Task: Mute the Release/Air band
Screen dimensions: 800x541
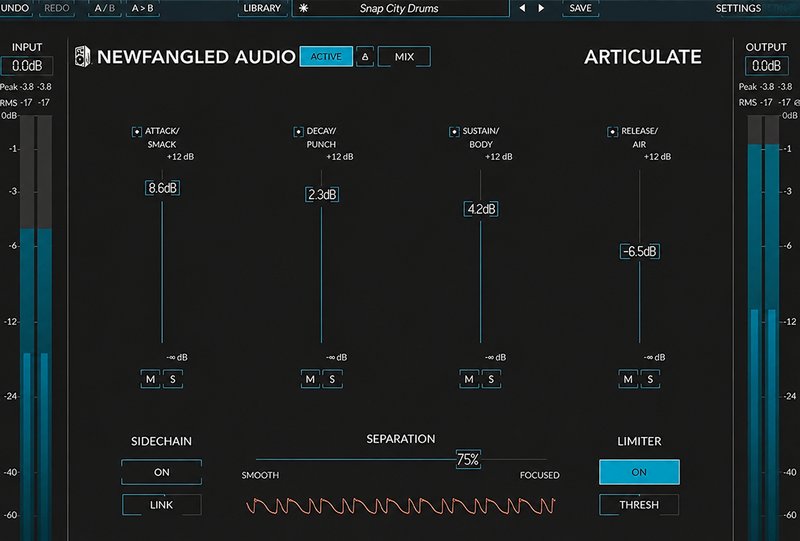Action: click(628, 379)
